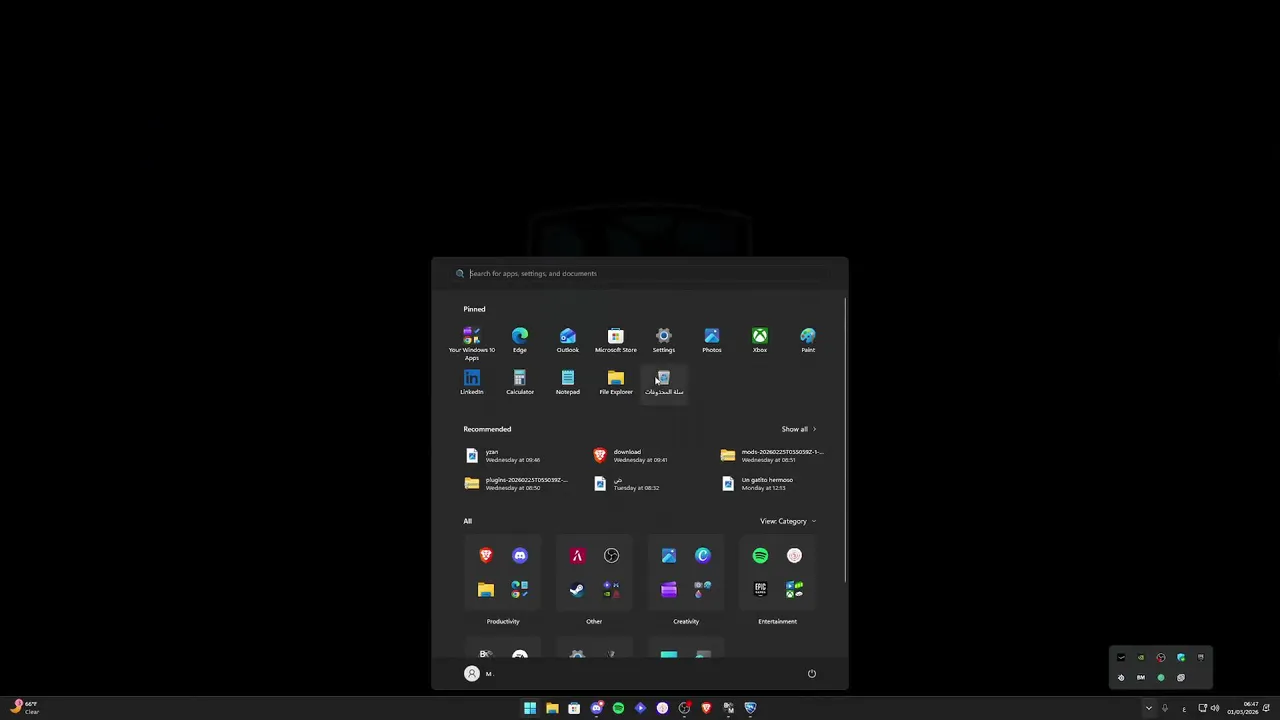Image resolution: width=1280 pixels, height=720 pixels.
Task: Open Brave browser on the taskbar
Action: click(706, 708)
